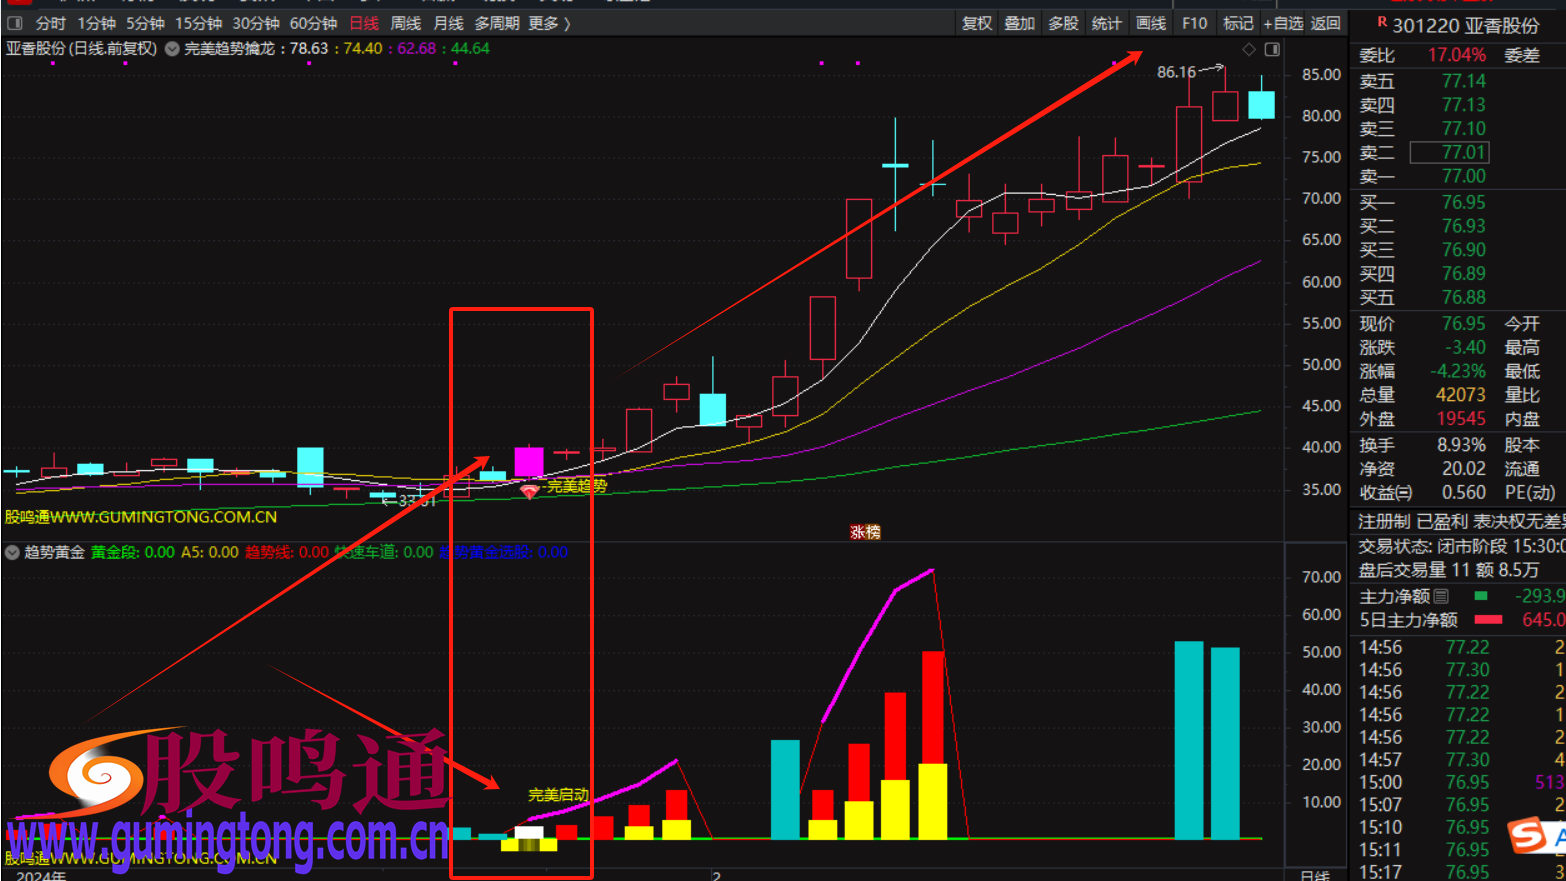This screenshot has height=881, width=1566.
Task: Click the 返回 back button
Action: 1325,23
